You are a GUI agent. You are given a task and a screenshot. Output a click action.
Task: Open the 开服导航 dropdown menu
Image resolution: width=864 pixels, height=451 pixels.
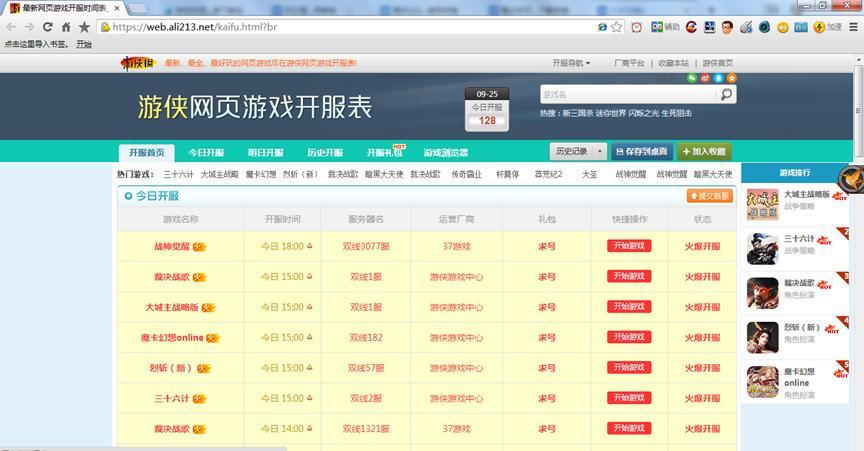tap(571, 63)
